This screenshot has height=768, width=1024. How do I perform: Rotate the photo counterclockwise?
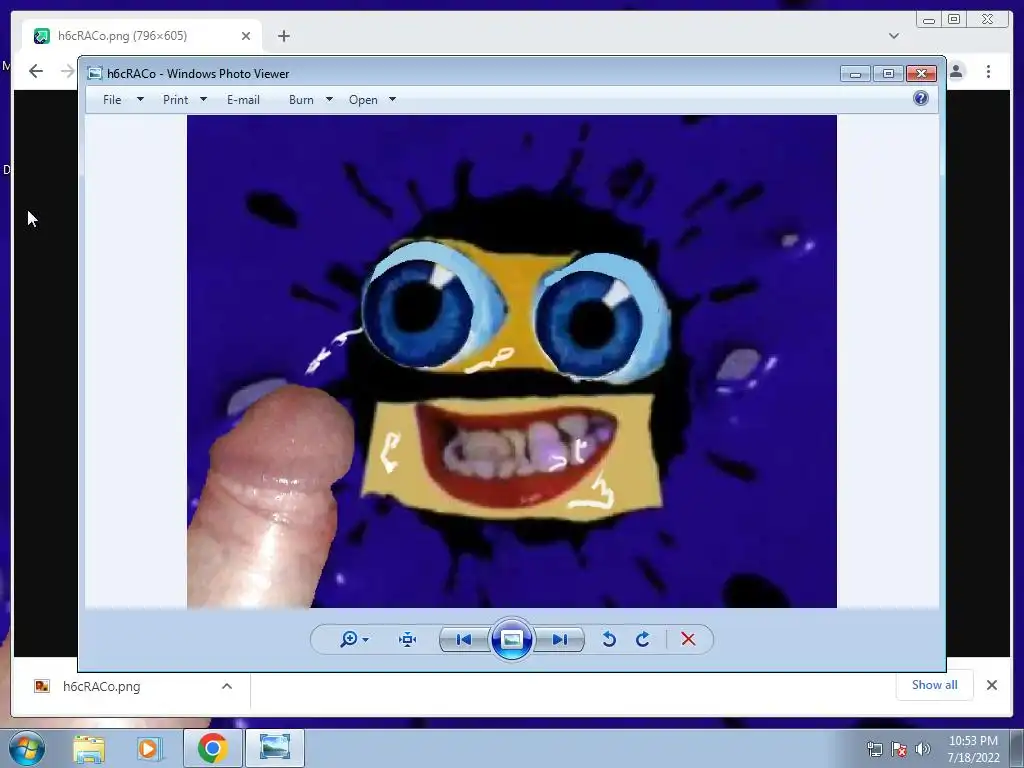tap(609, 639)
